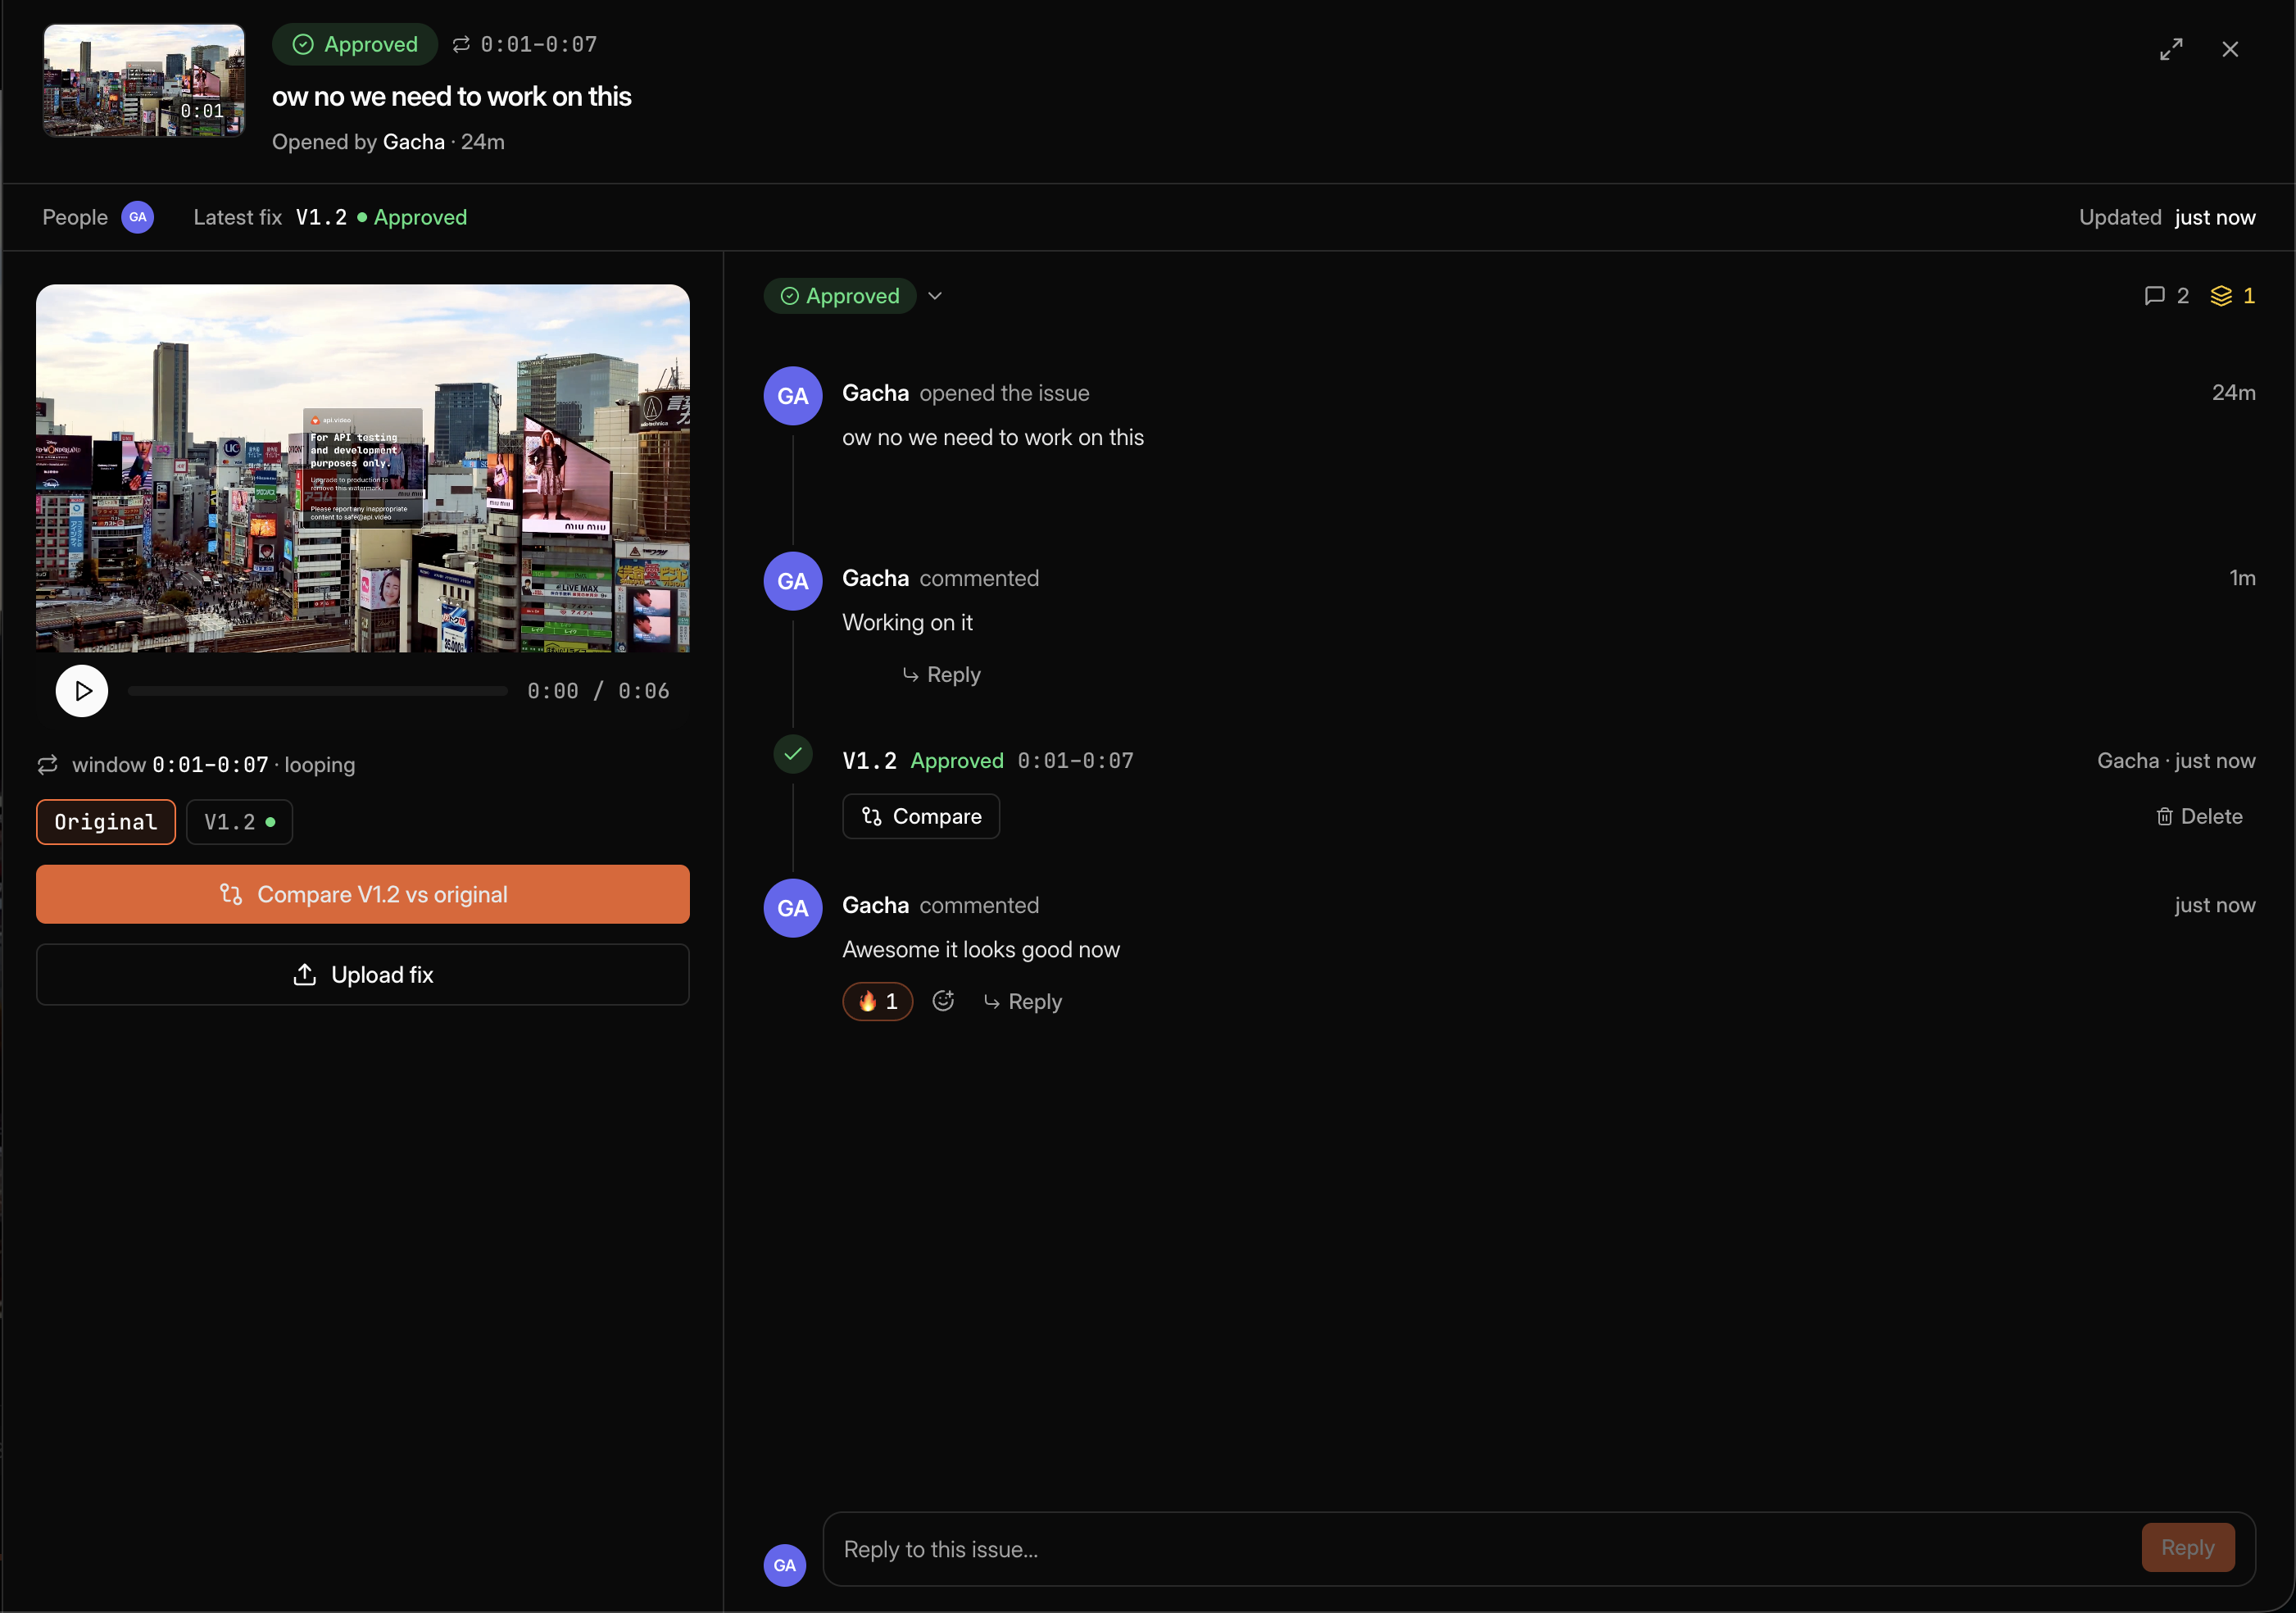Click Compare V1.2 vs original button
The image size is (2296, 1613).
point(363,894)
